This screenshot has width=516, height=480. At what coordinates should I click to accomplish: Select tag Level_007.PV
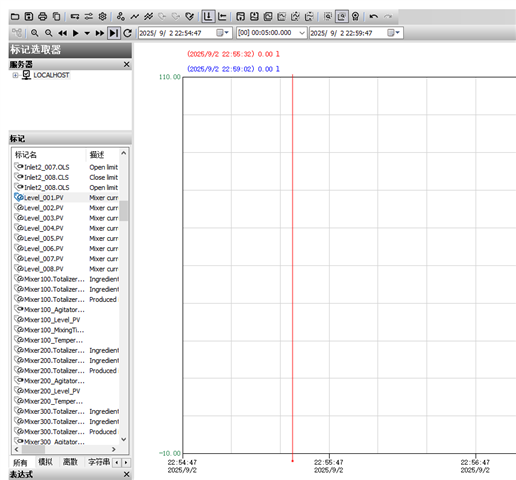tap(44, 259)
